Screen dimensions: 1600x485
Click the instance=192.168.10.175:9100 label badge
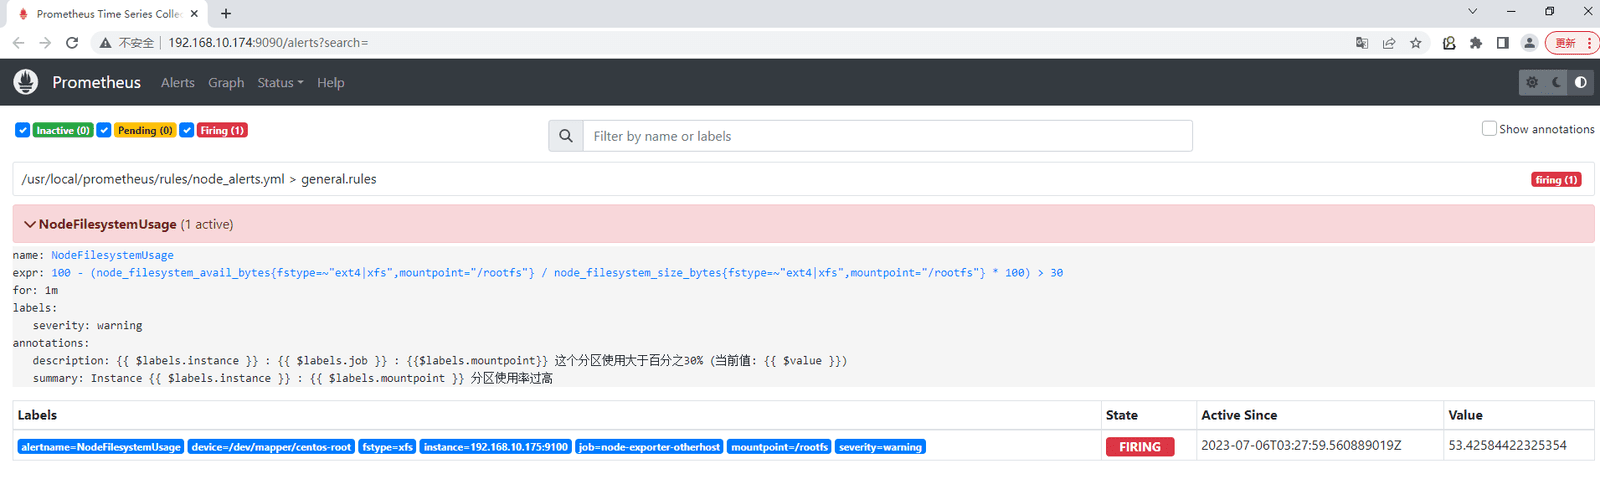[x=496, y=447]
